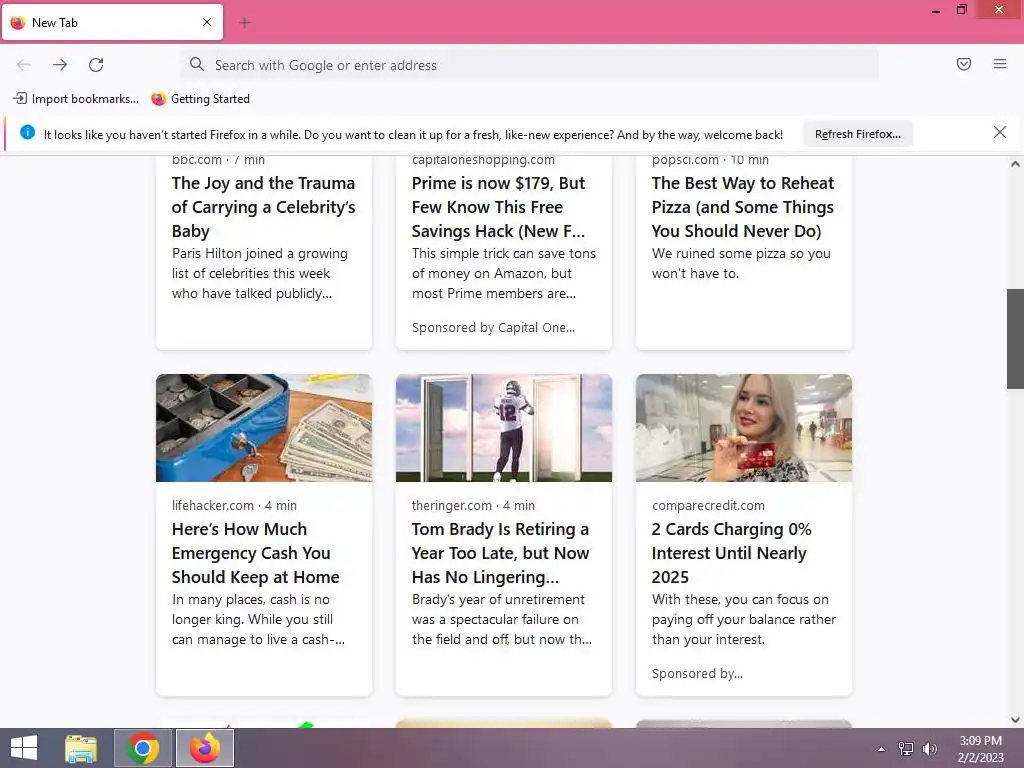Click the scrollbar down arrow
Image resolution: width=1024 pixels, height=768 pixels.
(1015, 720)
